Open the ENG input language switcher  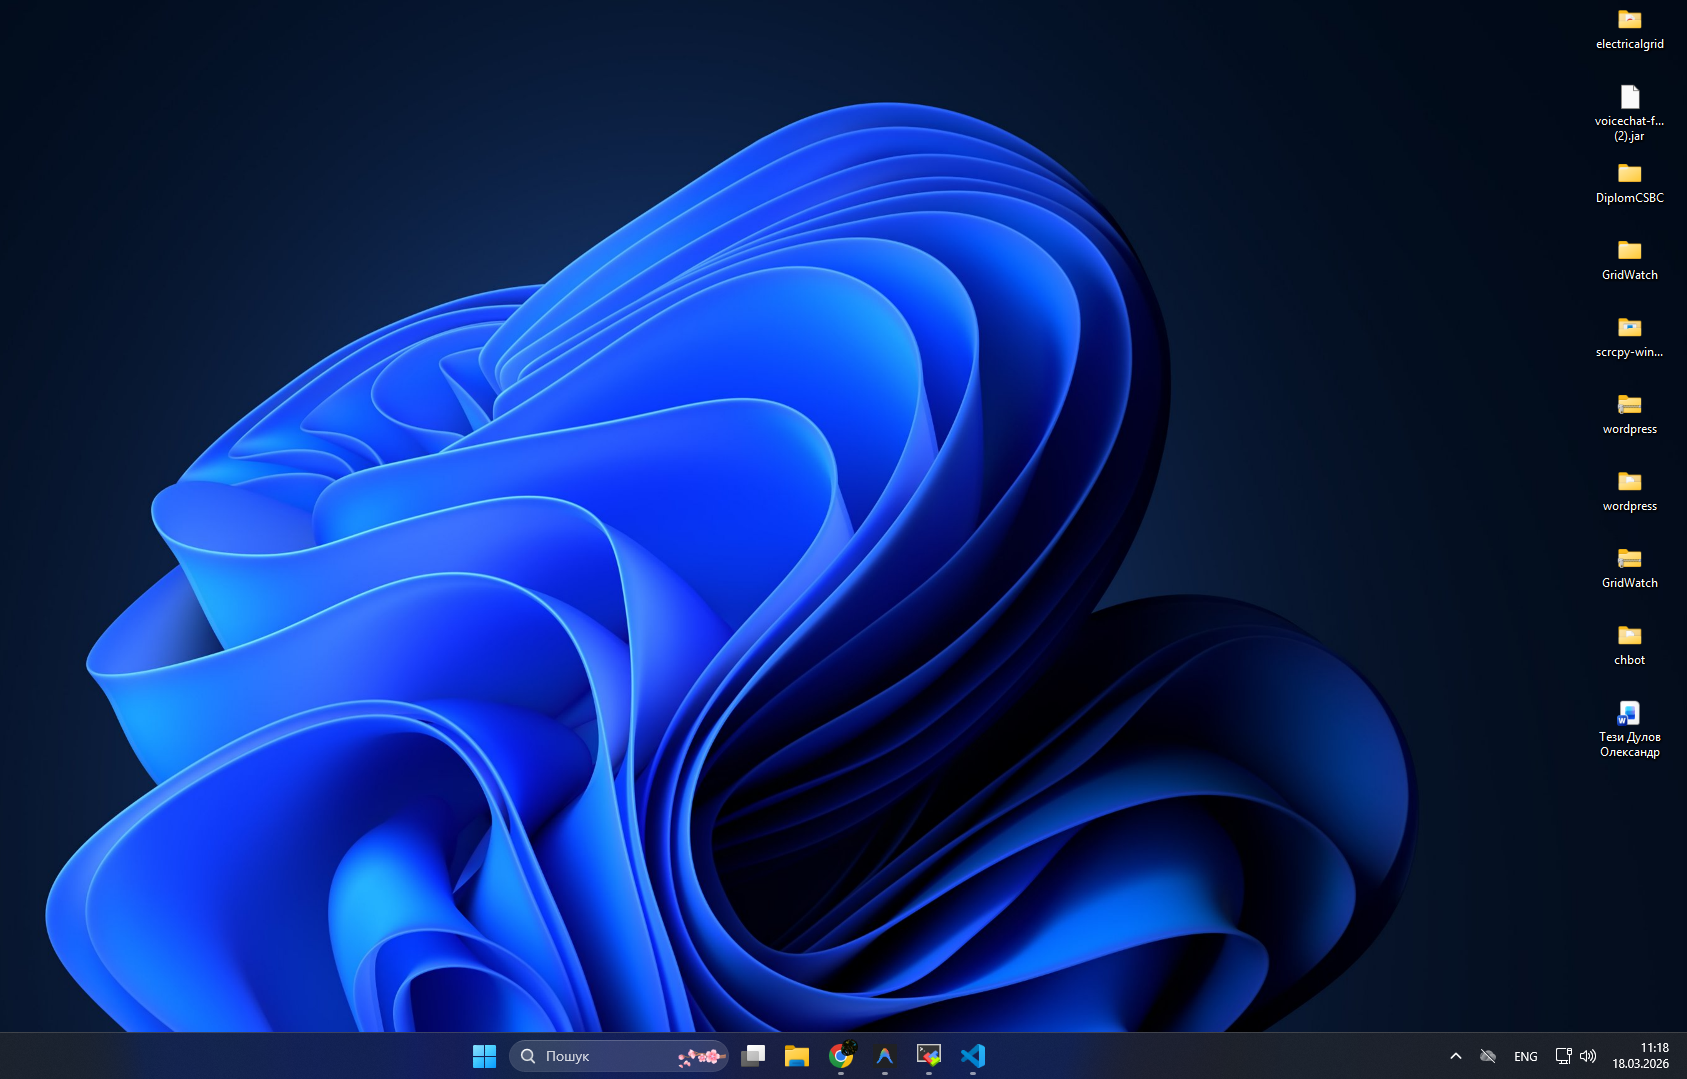(1526, 1056)
